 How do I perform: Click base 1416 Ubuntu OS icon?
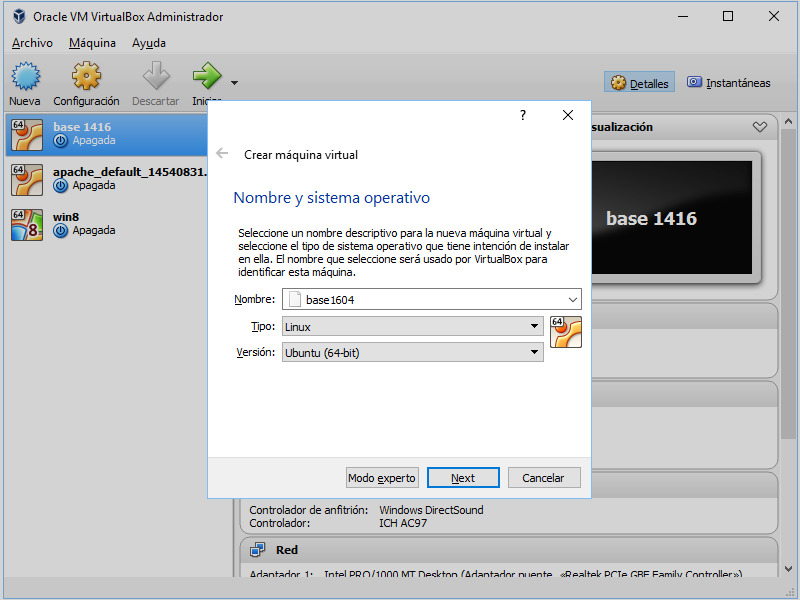27,135
